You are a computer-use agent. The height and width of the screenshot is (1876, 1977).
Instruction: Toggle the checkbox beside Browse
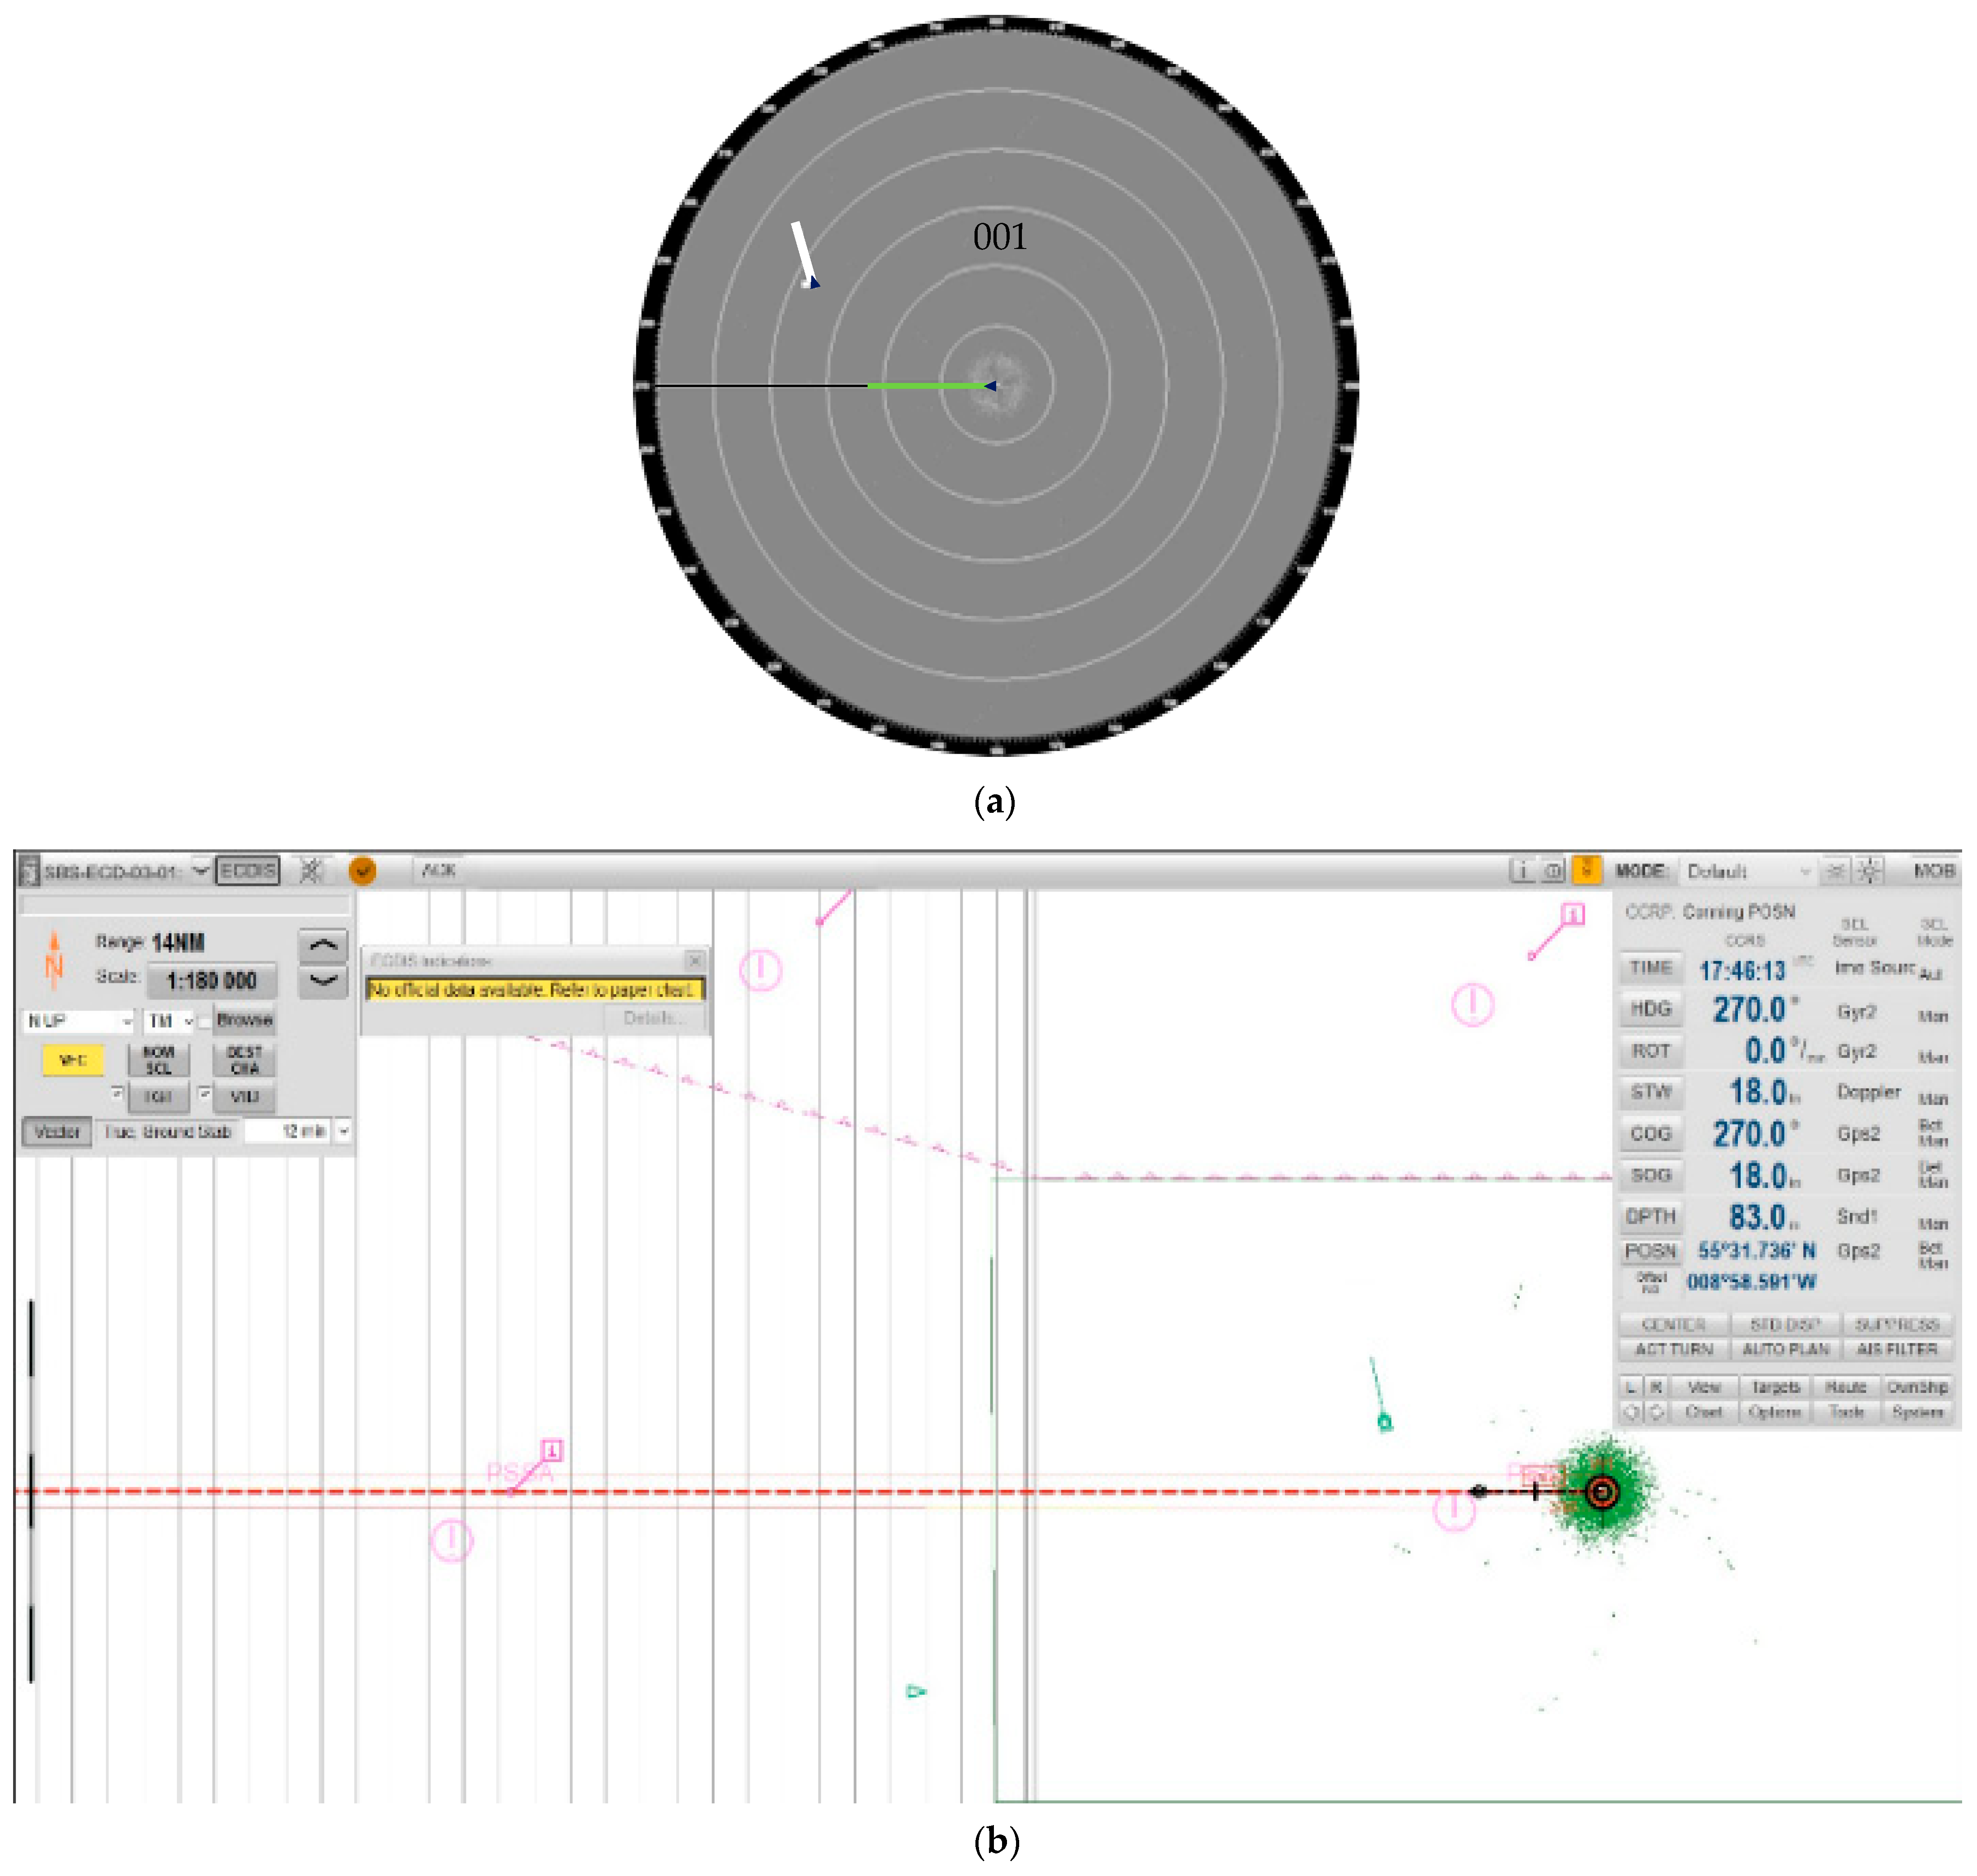click(x=205, y=1022)
